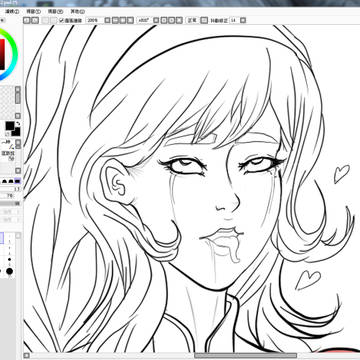The image size is (360, 360).
Task: Pick a shade in the red color square
Action: (x=2, y=54)
